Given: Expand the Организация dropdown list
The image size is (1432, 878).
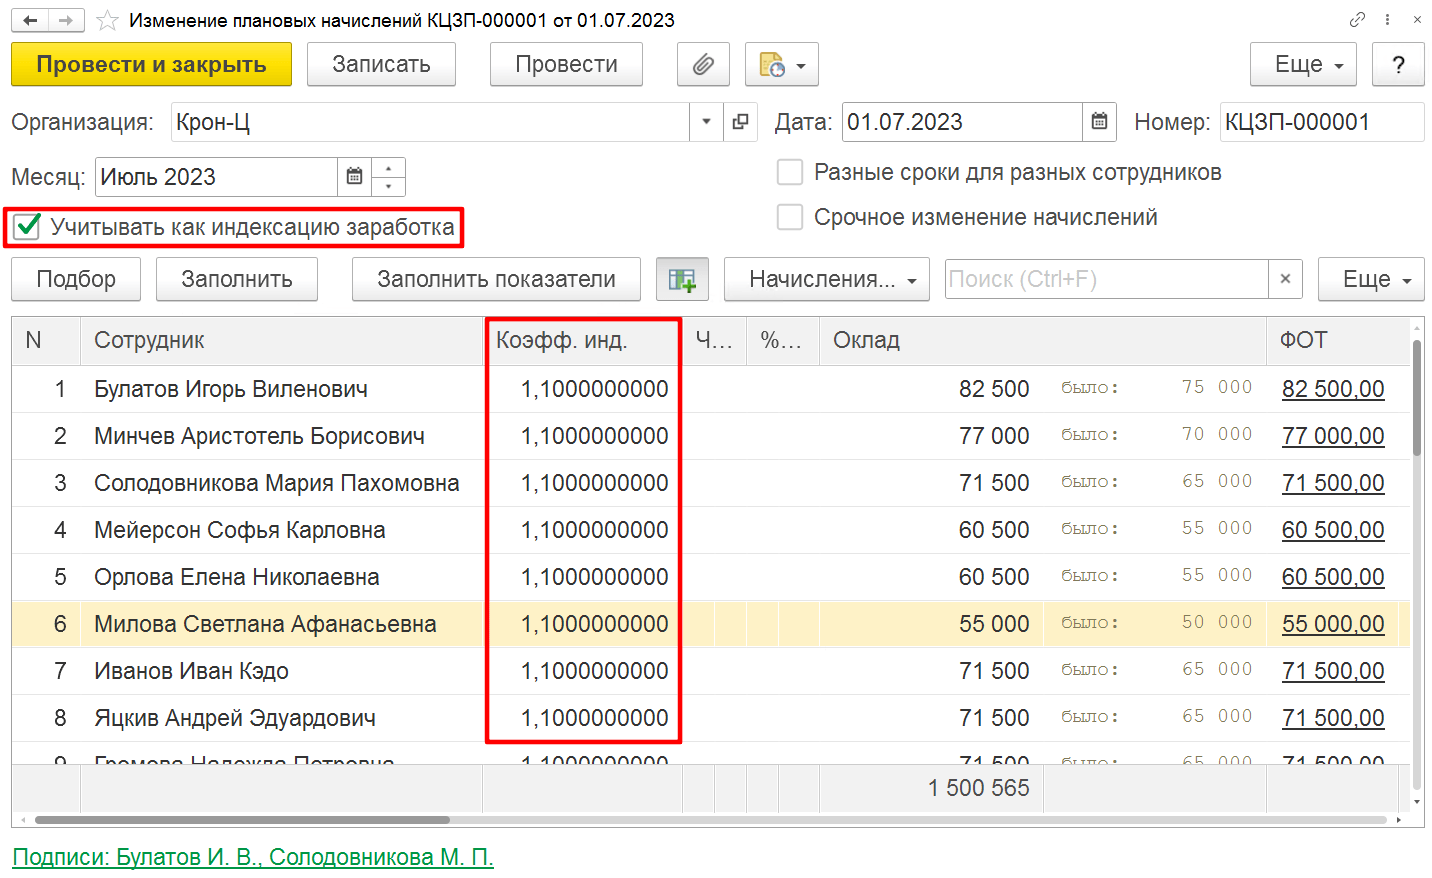Looking at the screenshot, I should [x=706, y=122].
